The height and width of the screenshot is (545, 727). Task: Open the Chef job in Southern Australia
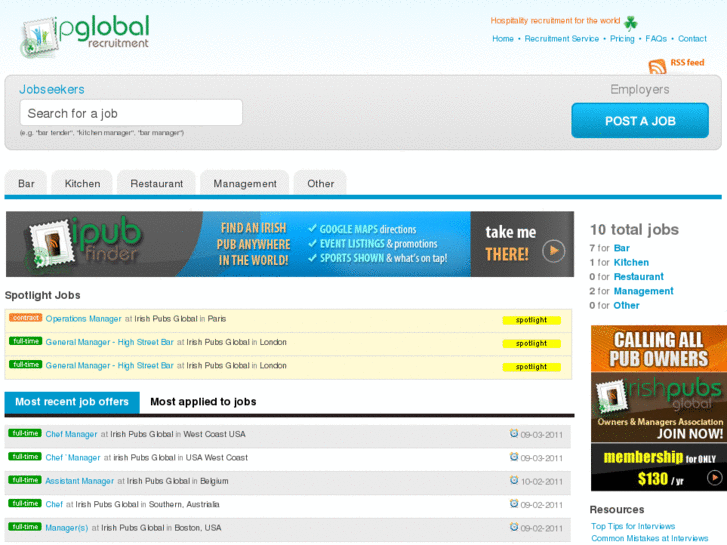54,504
